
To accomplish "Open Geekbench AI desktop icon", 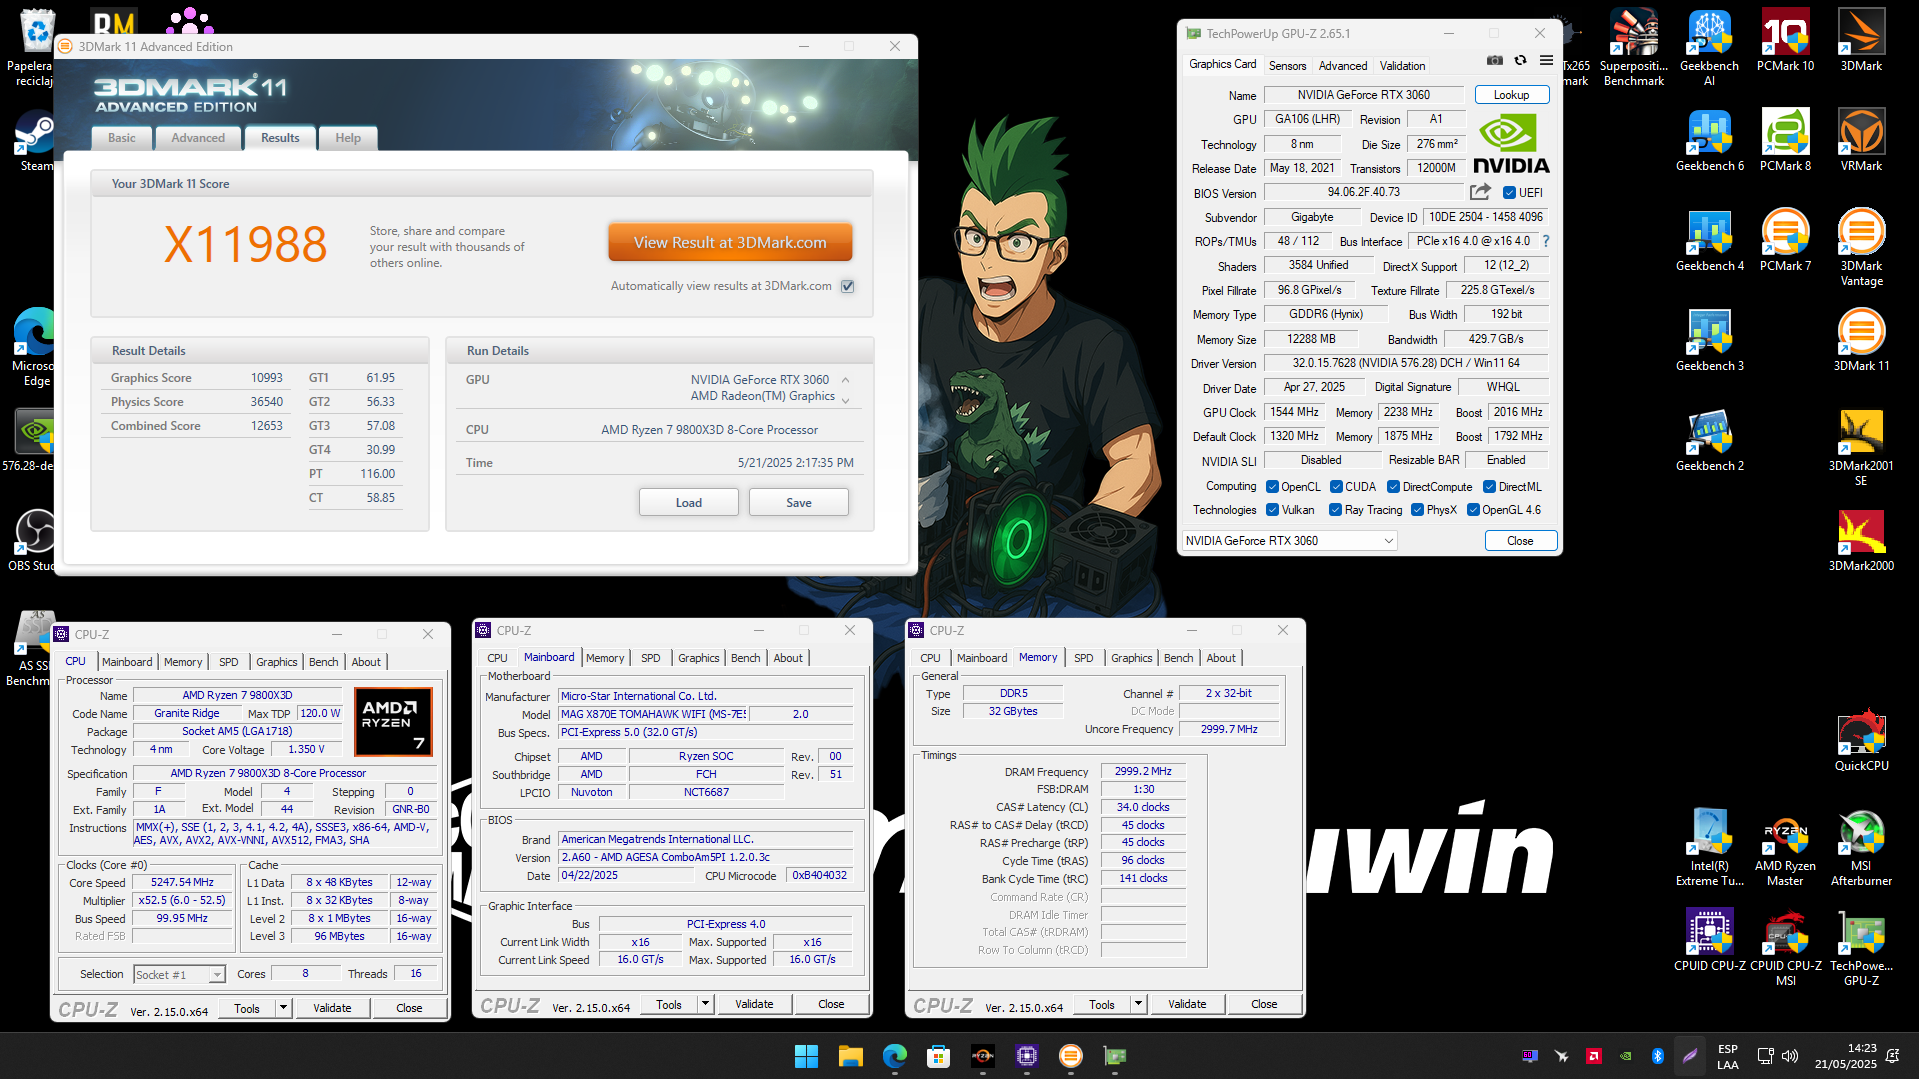I will (x=1709, y=47).
